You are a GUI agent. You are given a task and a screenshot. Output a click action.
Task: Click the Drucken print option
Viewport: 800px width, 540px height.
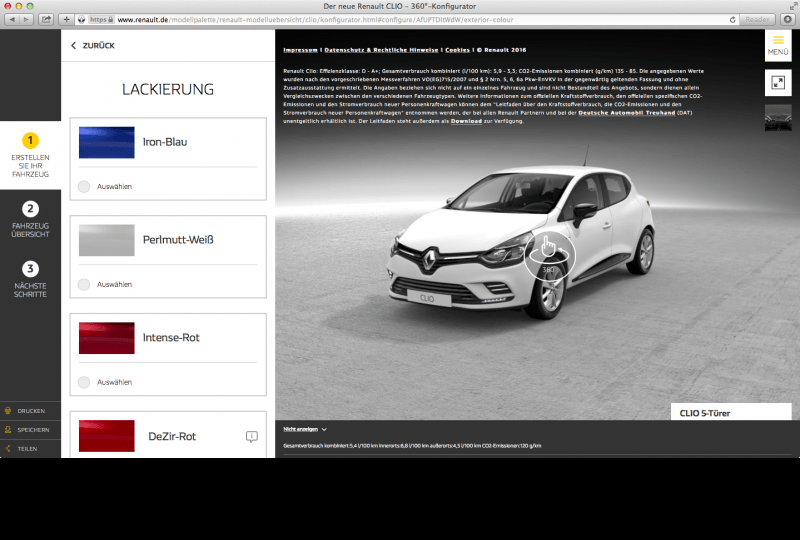tap(30, 411)
